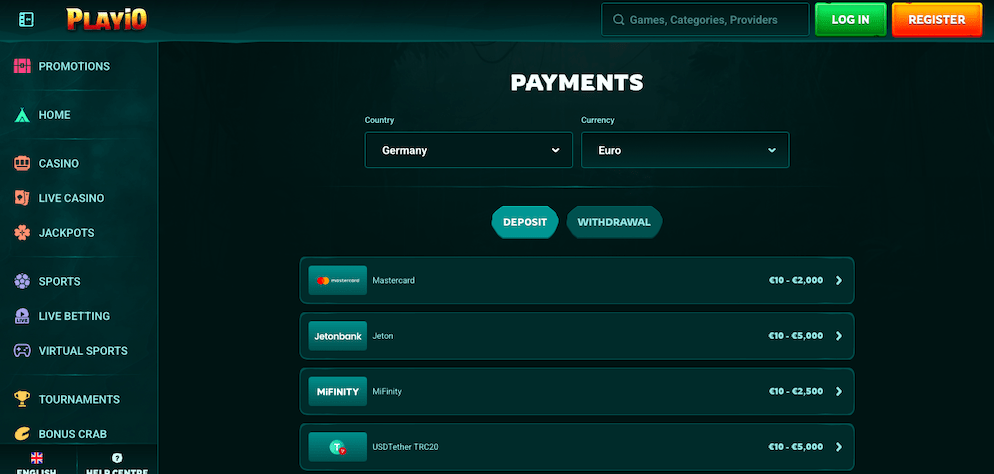
Task: Expand the MiFinity row chevron
Action: pyautogui.click(x=839, y=391)
